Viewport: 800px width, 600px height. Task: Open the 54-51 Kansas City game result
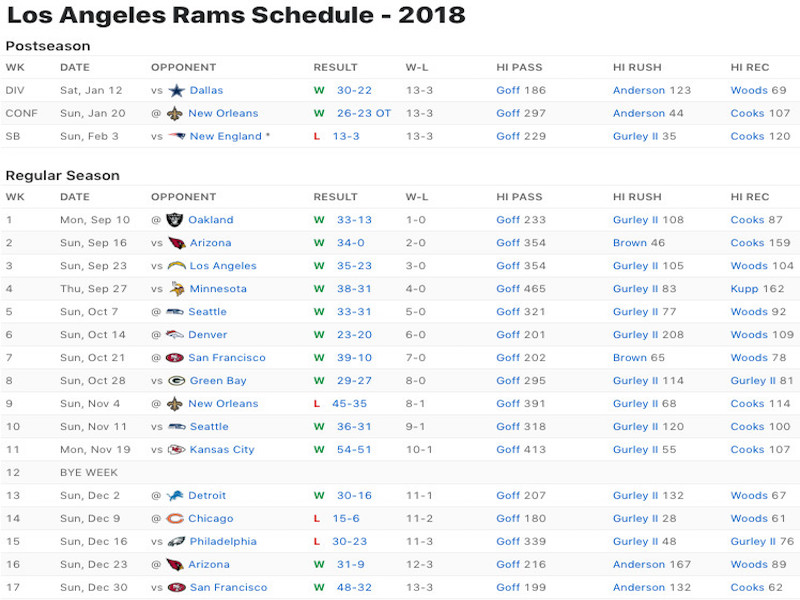[x=354, y=449]
